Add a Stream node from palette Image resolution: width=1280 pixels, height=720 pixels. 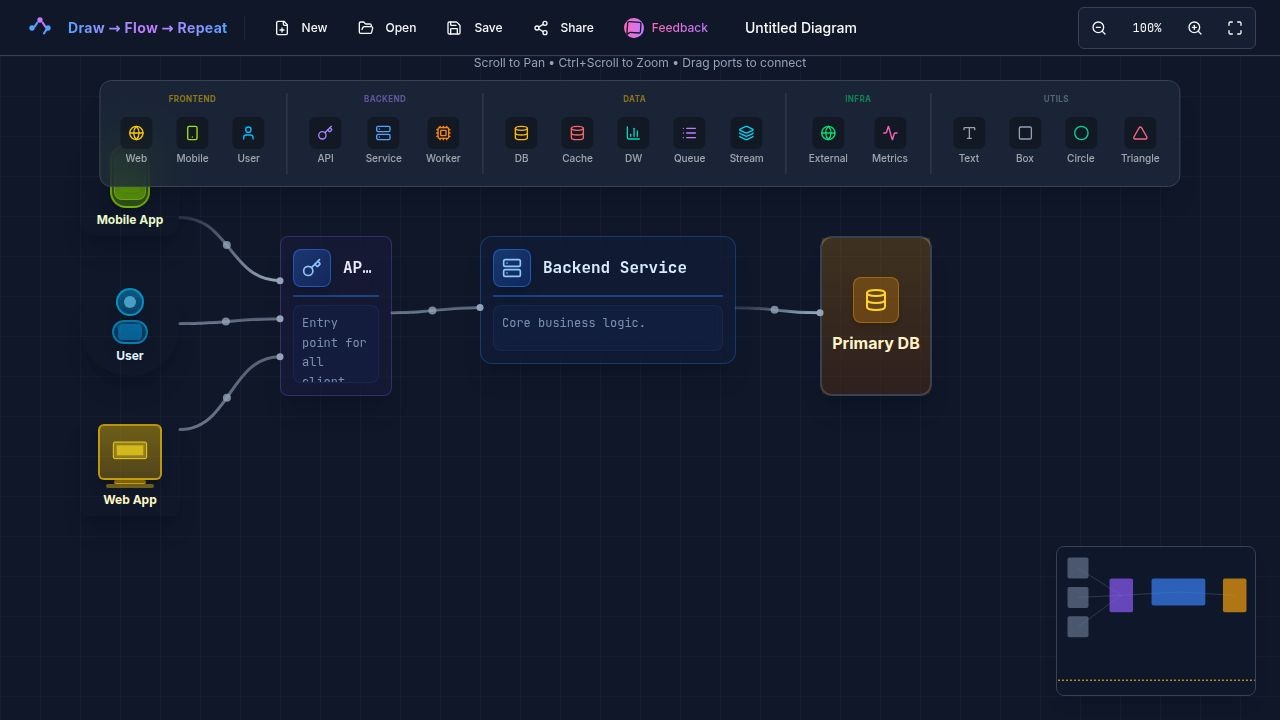click(x=746, y=141)
